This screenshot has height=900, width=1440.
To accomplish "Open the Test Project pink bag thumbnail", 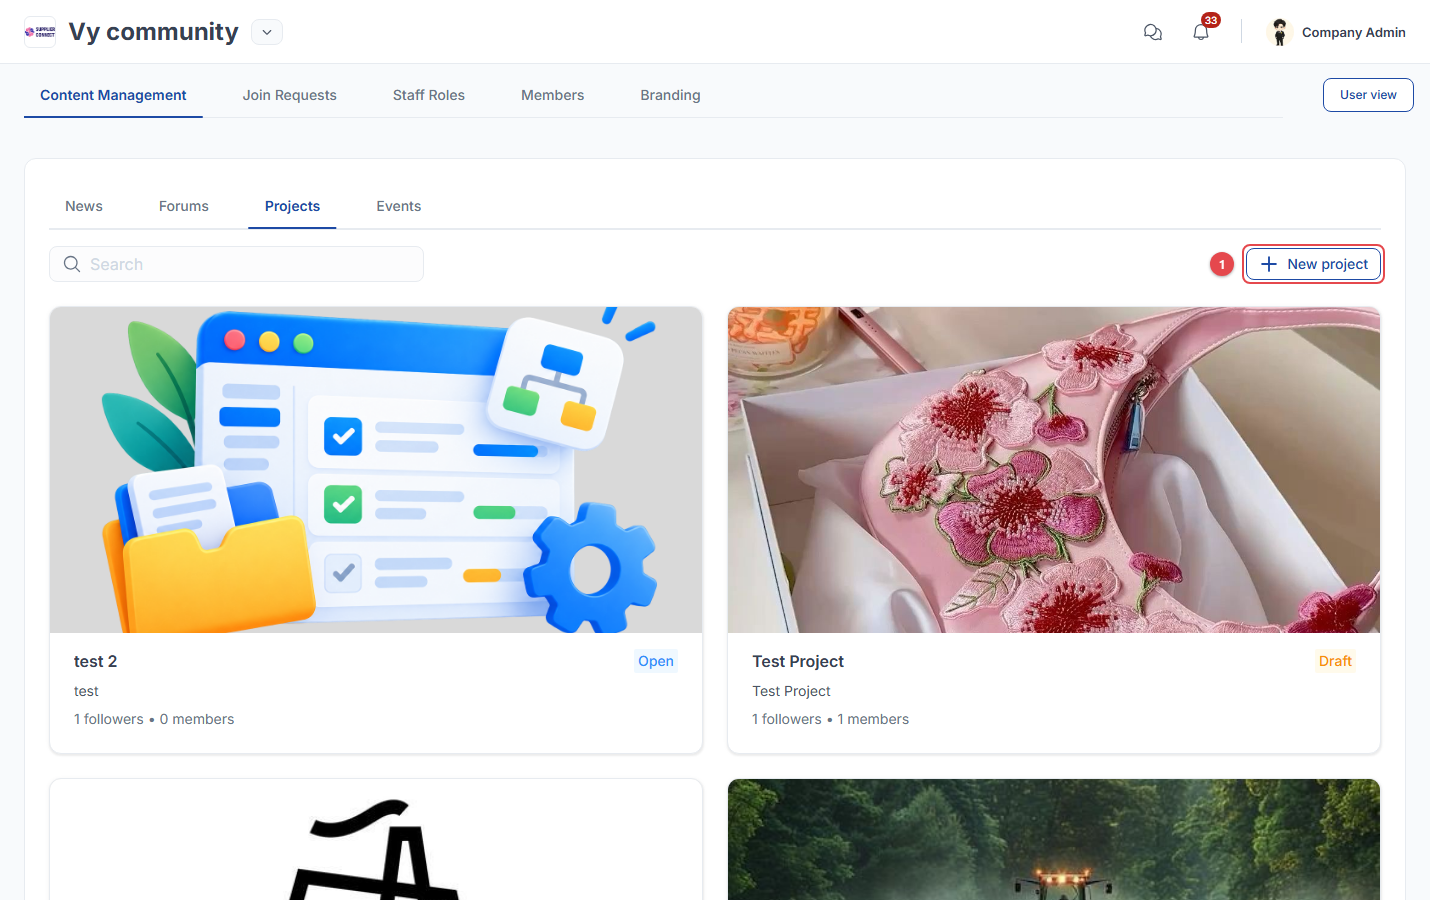I will (x=1054, y=470).
